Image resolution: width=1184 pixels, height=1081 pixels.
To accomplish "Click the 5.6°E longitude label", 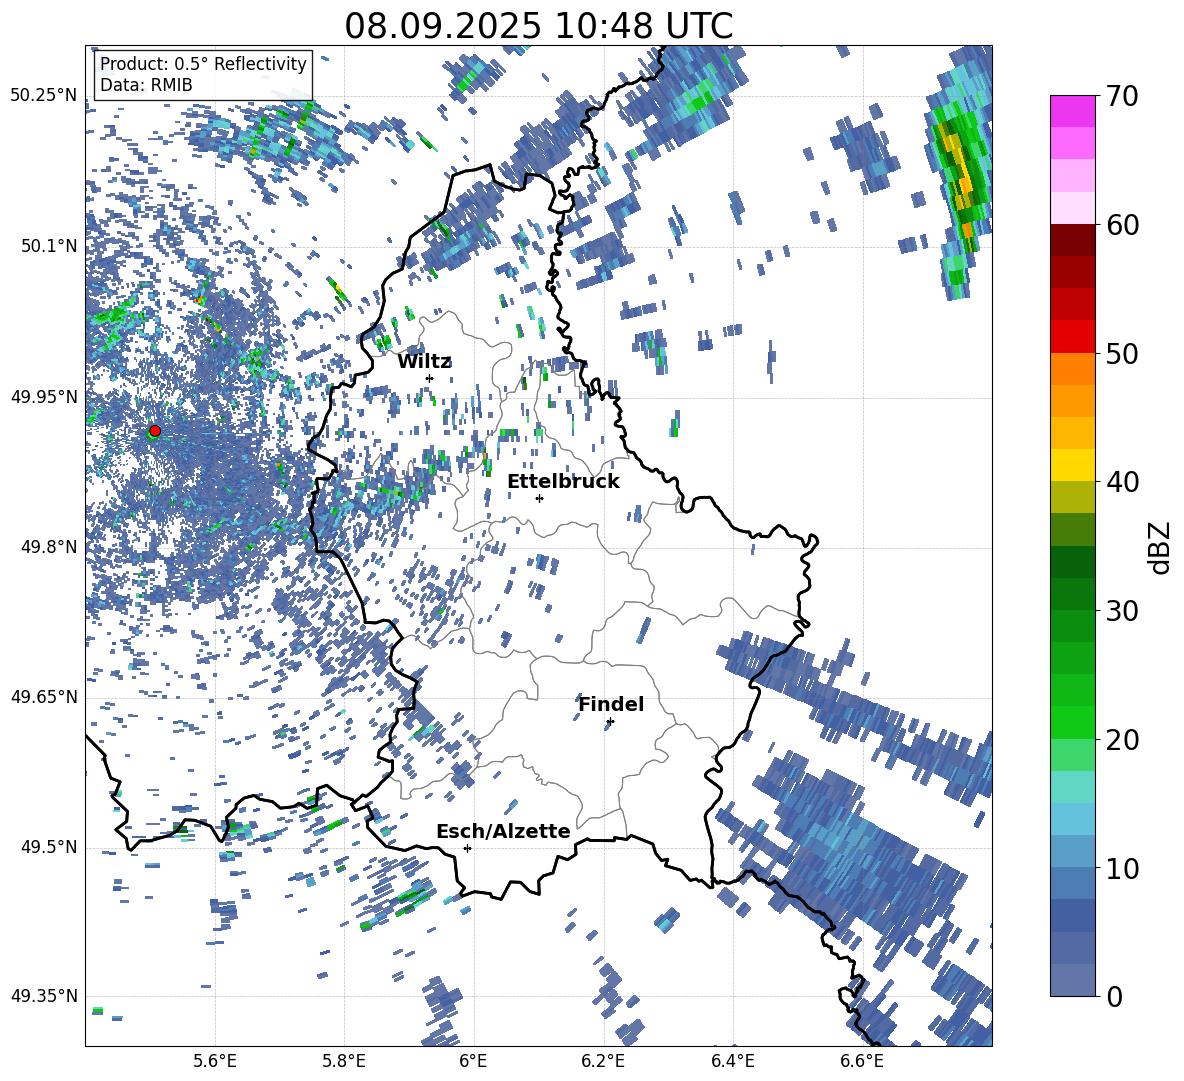I will tap(215, 1061).
